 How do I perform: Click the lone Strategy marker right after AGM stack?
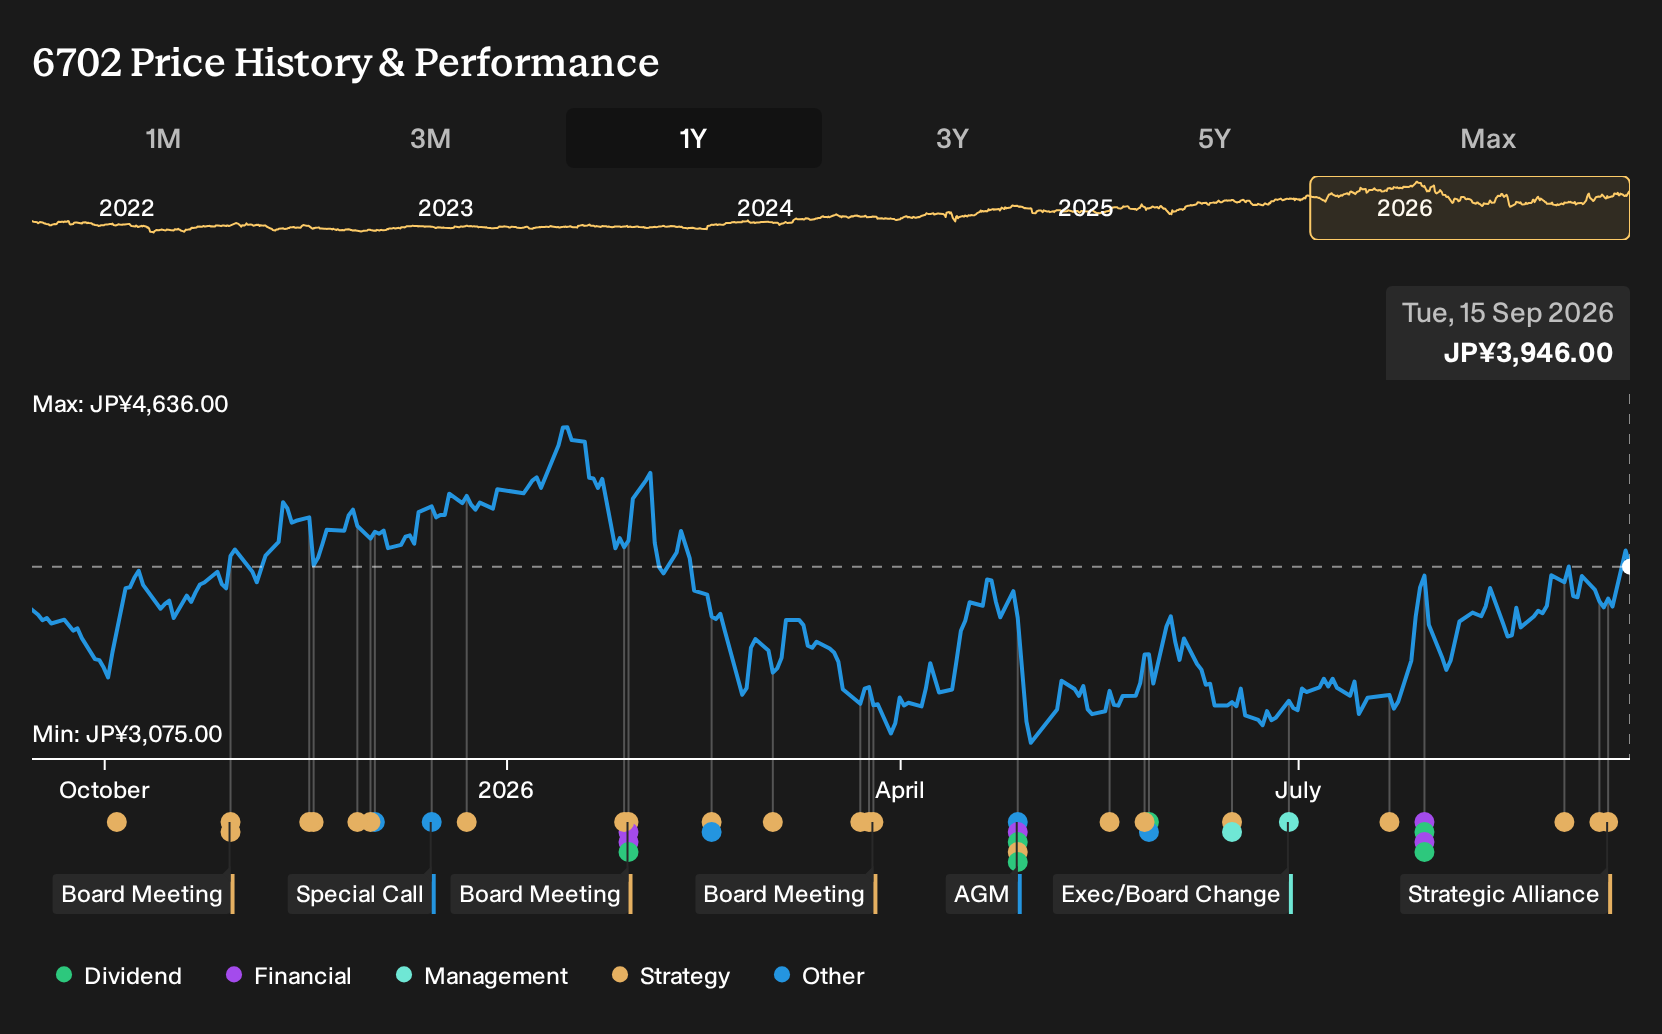[1109, 822]
